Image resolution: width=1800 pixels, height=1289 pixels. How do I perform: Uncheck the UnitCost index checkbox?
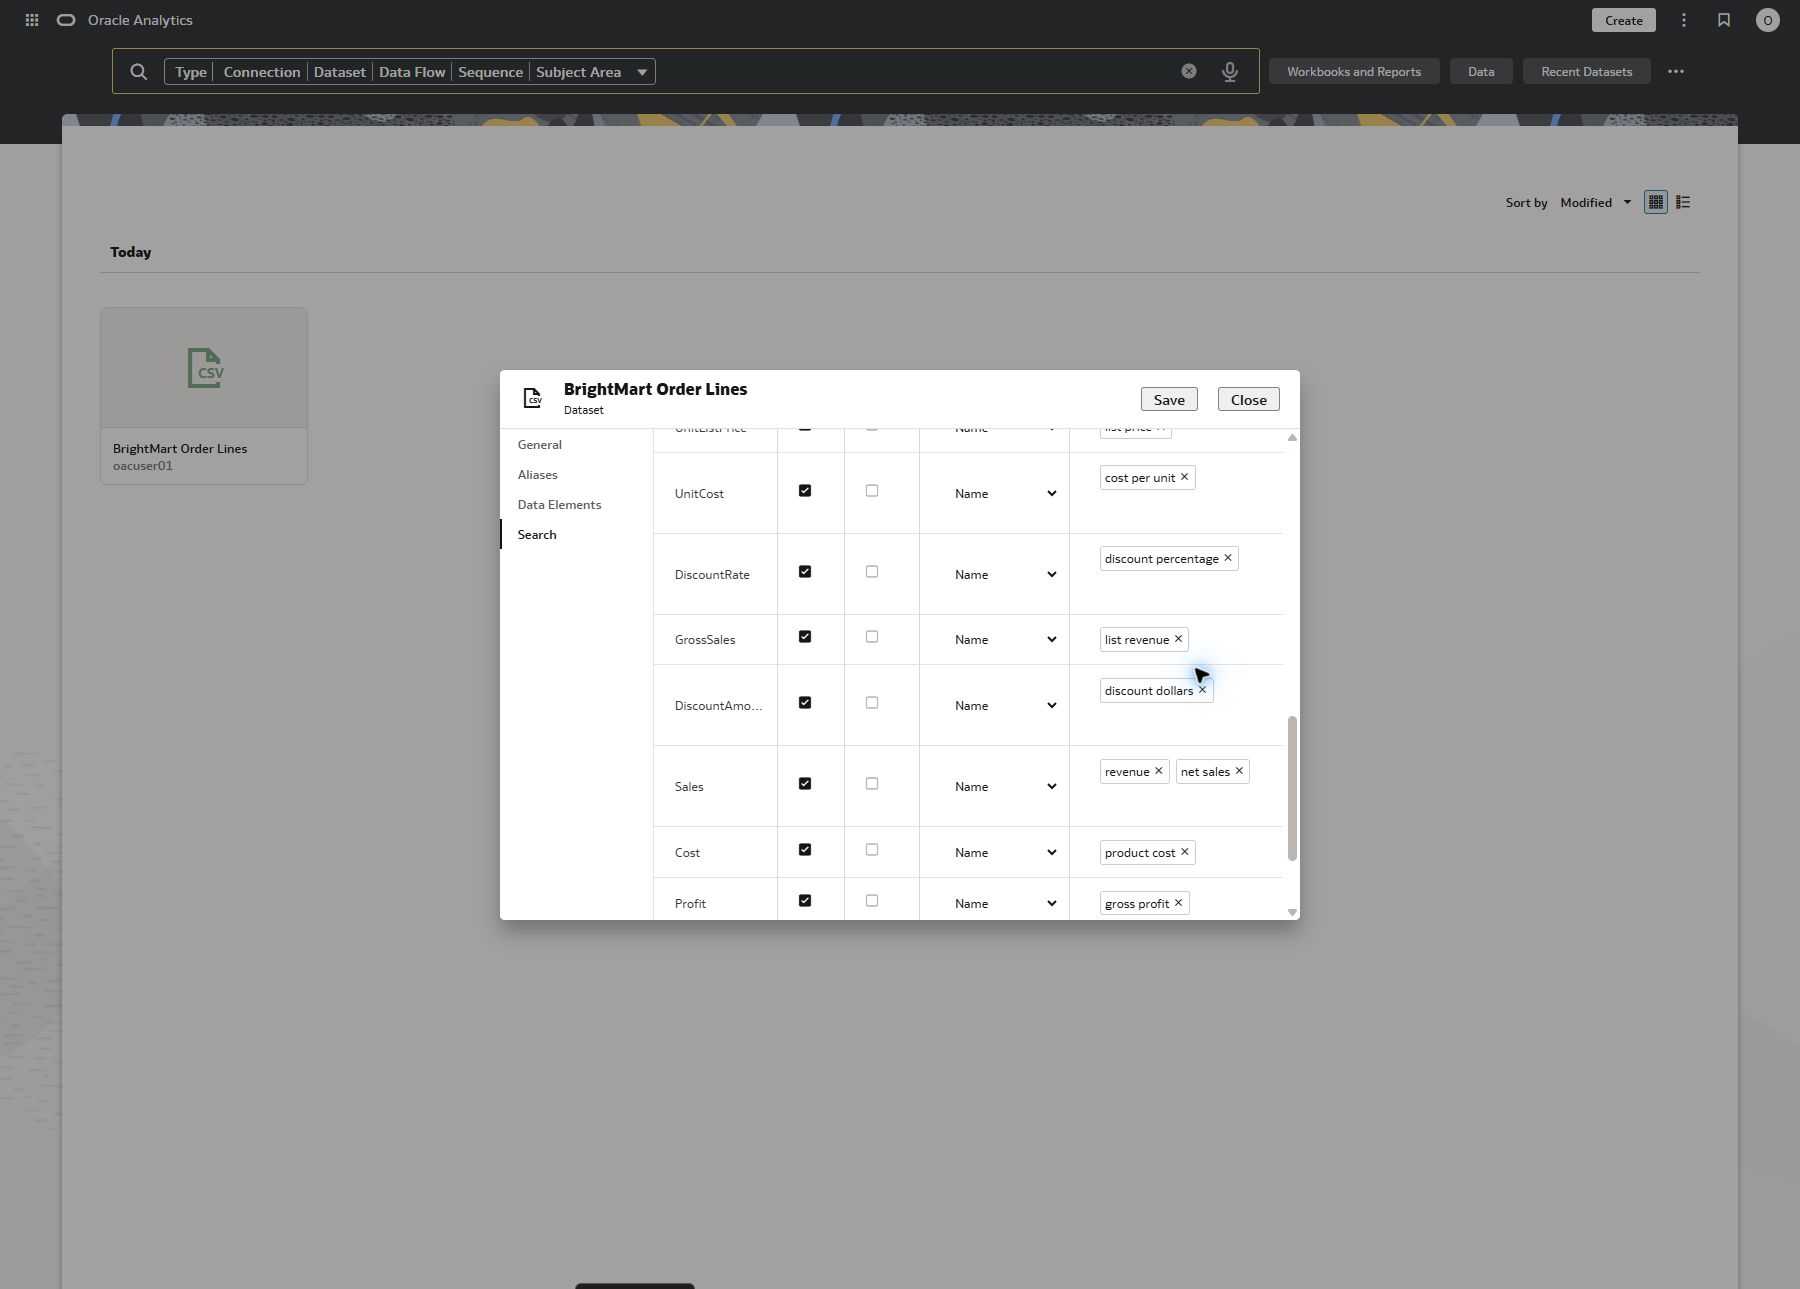coord(805,491)
